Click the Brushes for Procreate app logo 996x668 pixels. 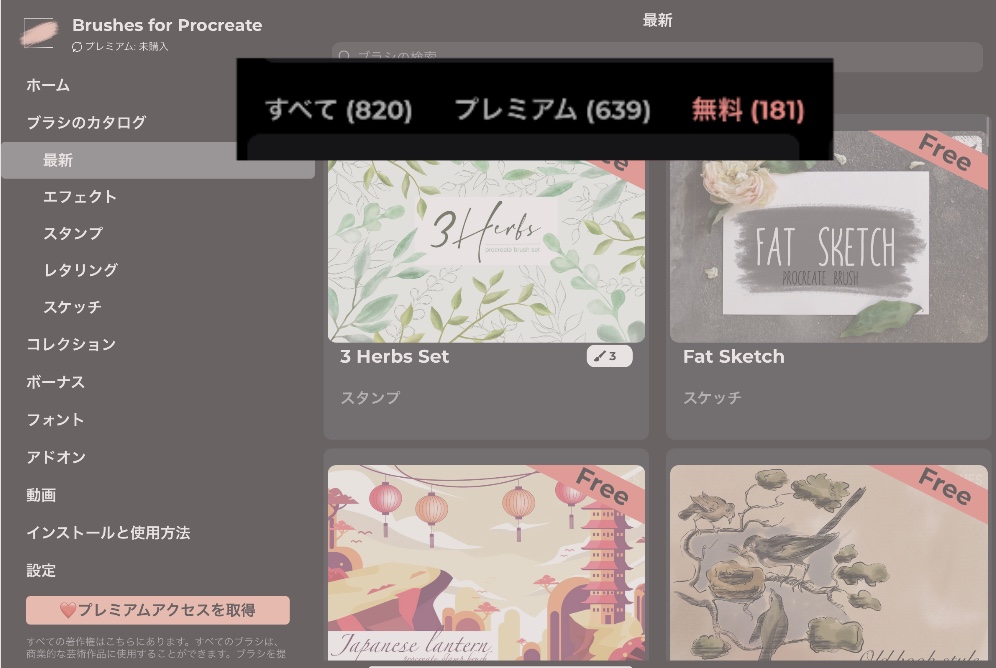[40, 32]
